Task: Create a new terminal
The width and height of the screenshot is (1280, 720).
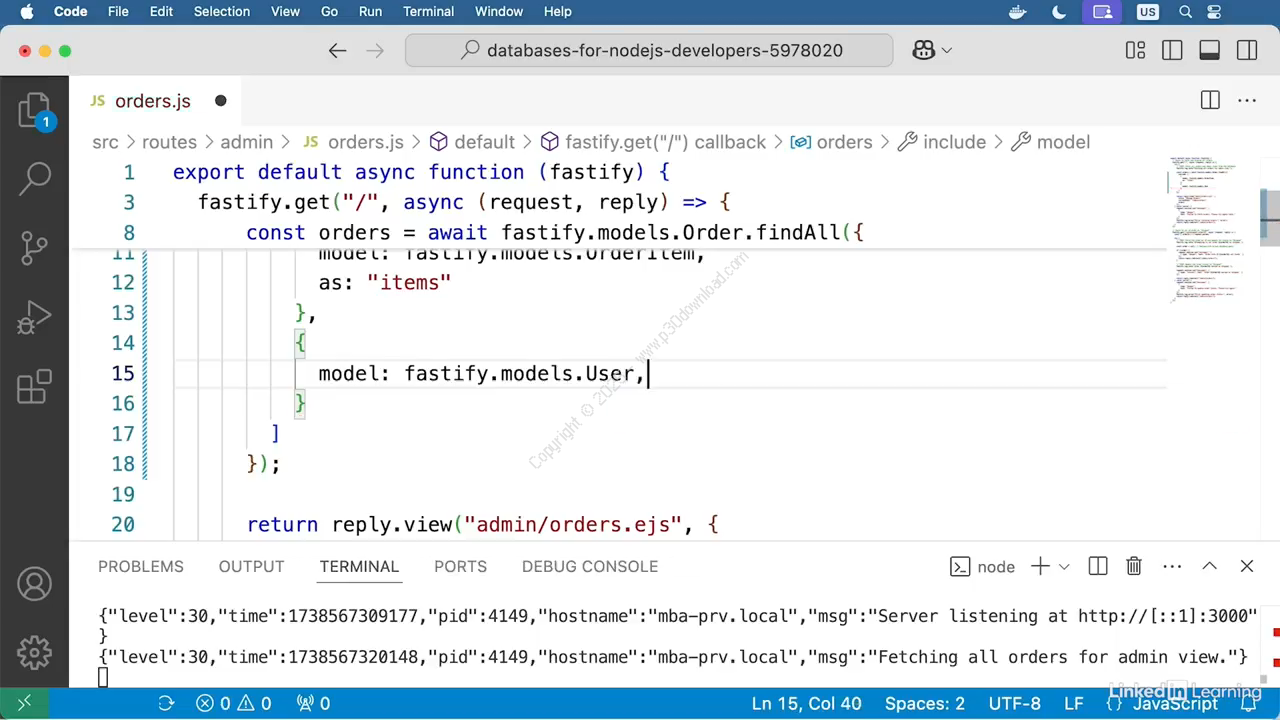Action: 1040,567
